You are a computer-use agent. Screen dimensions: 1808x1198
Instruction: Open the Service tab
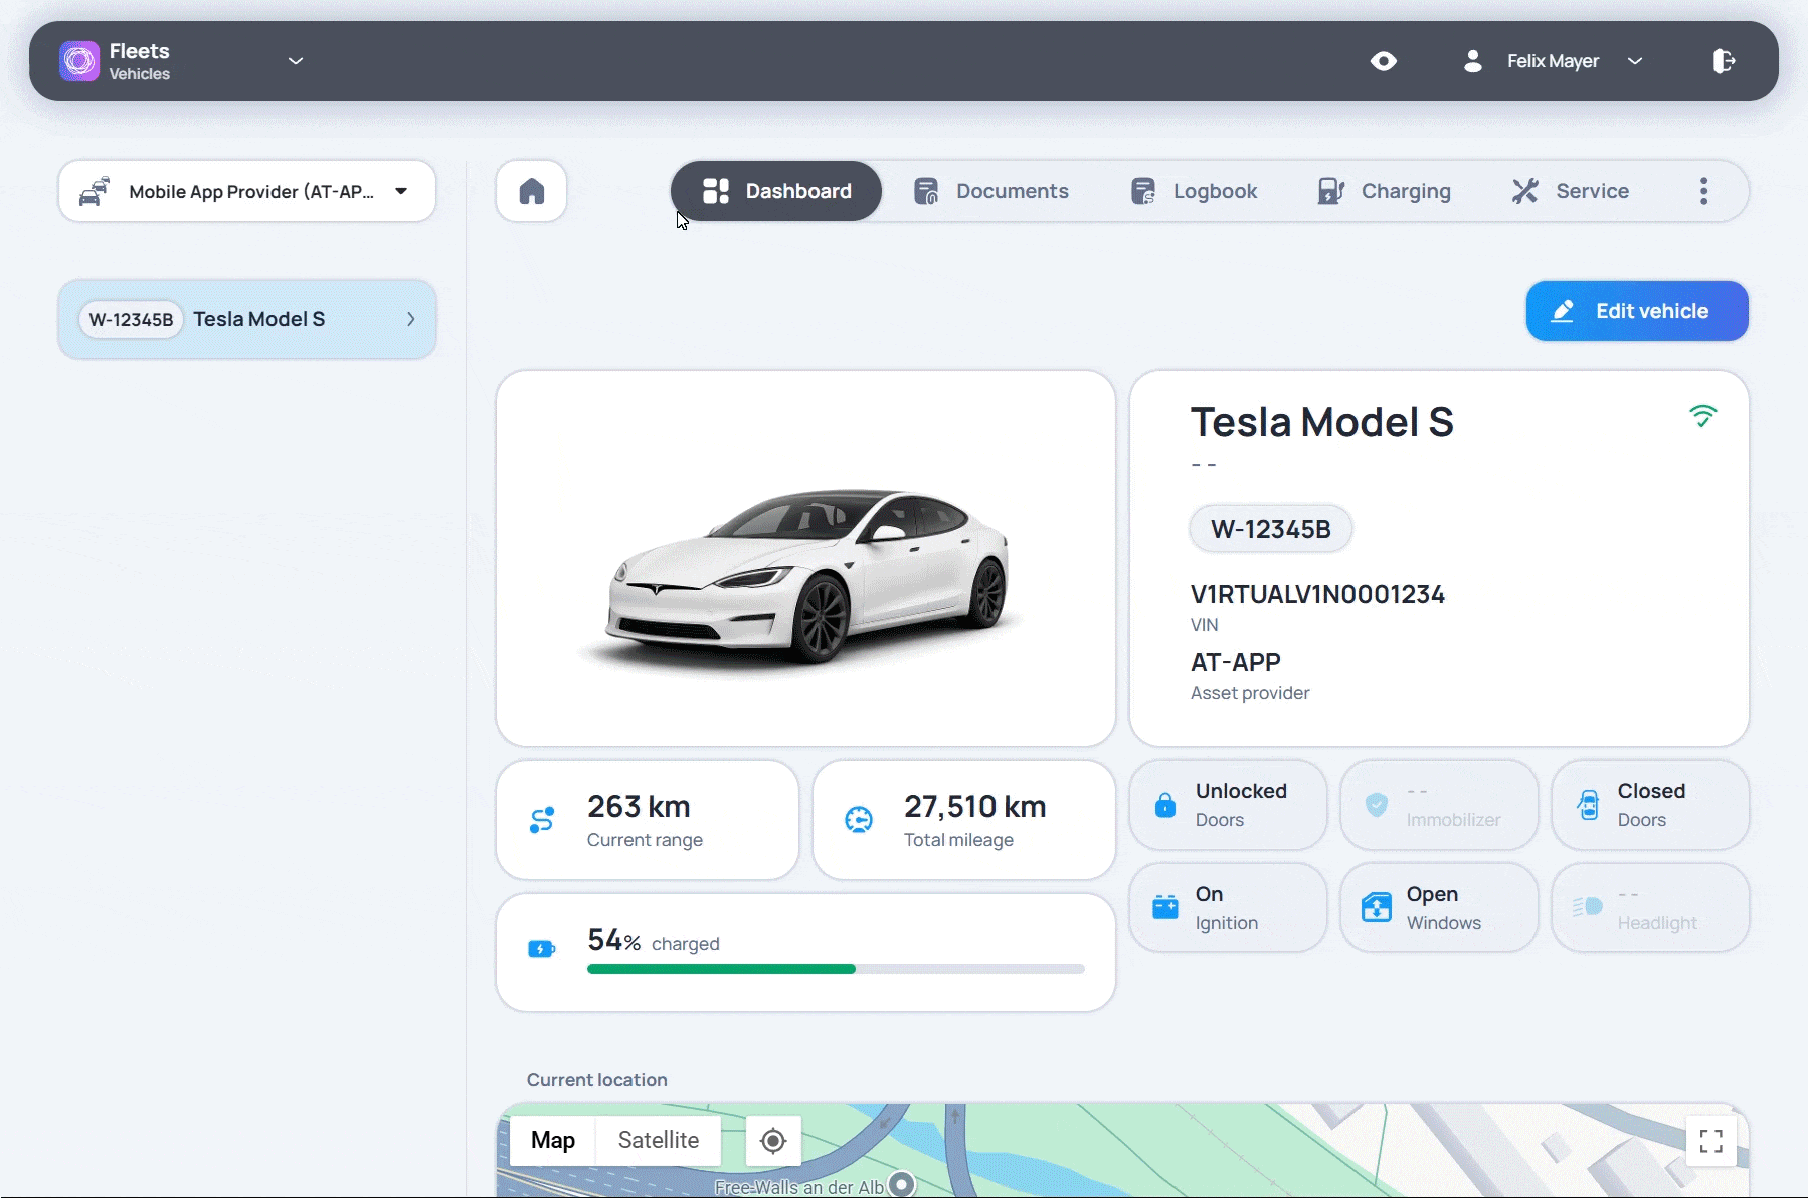click(x=1570, y=191)
